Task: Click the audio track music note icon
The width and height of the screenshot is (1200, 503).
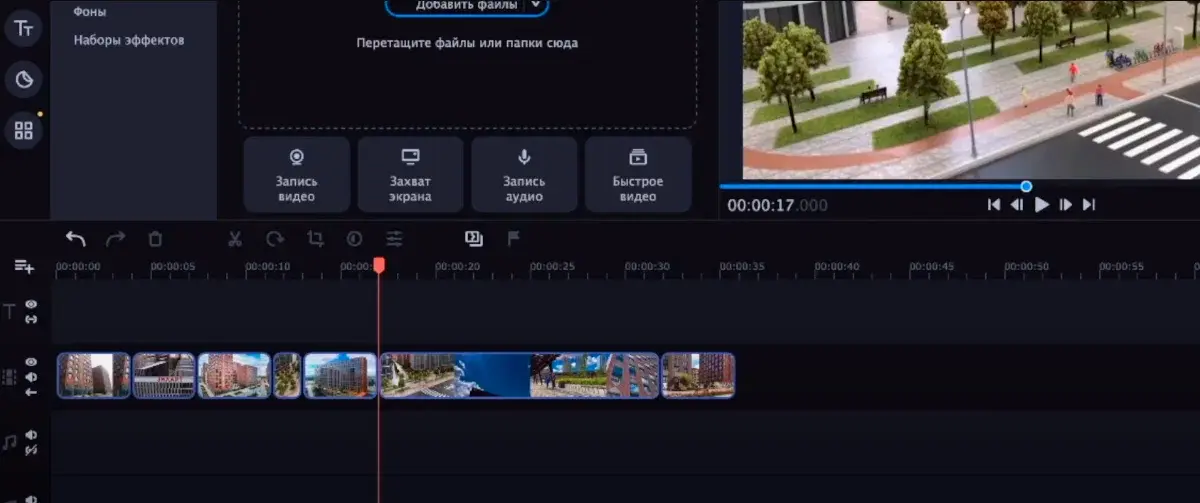Action: pos(10,441)
